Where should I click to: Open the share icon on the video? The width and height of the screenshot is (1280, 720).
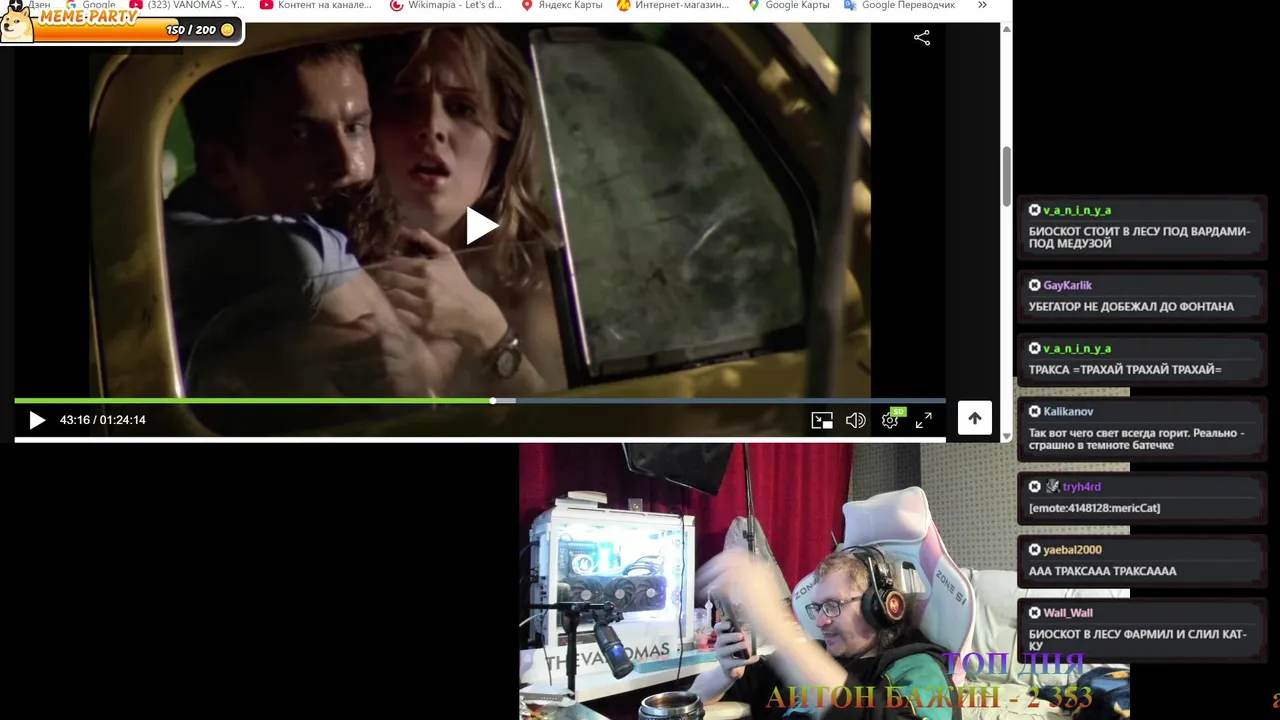[x=922, y=38]
